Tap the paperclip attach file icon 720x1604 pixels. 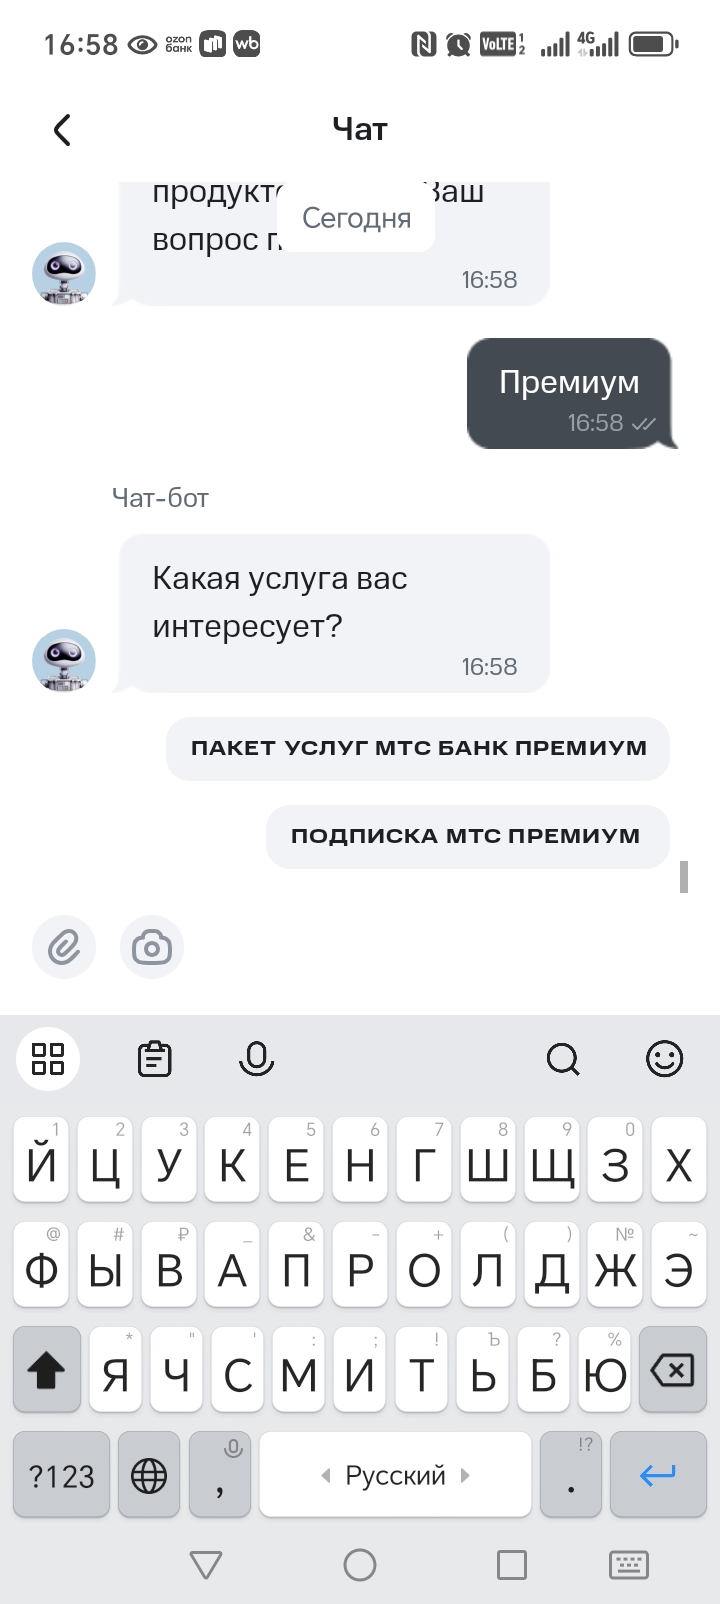coord(64,947)
